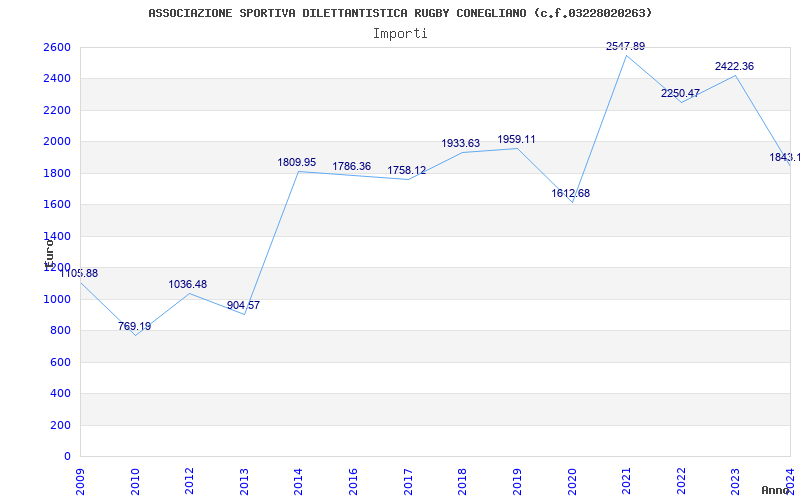
Task: Select the 2021 x-axis year label
Action: (626, 482)
